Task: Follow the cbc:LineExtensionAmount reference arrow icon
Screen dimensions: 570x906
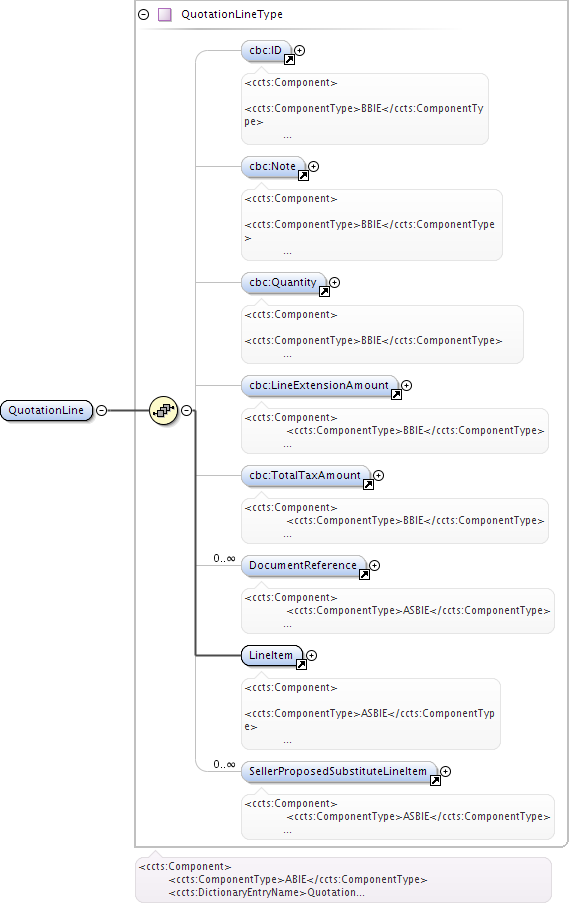Action: point(396,395)
